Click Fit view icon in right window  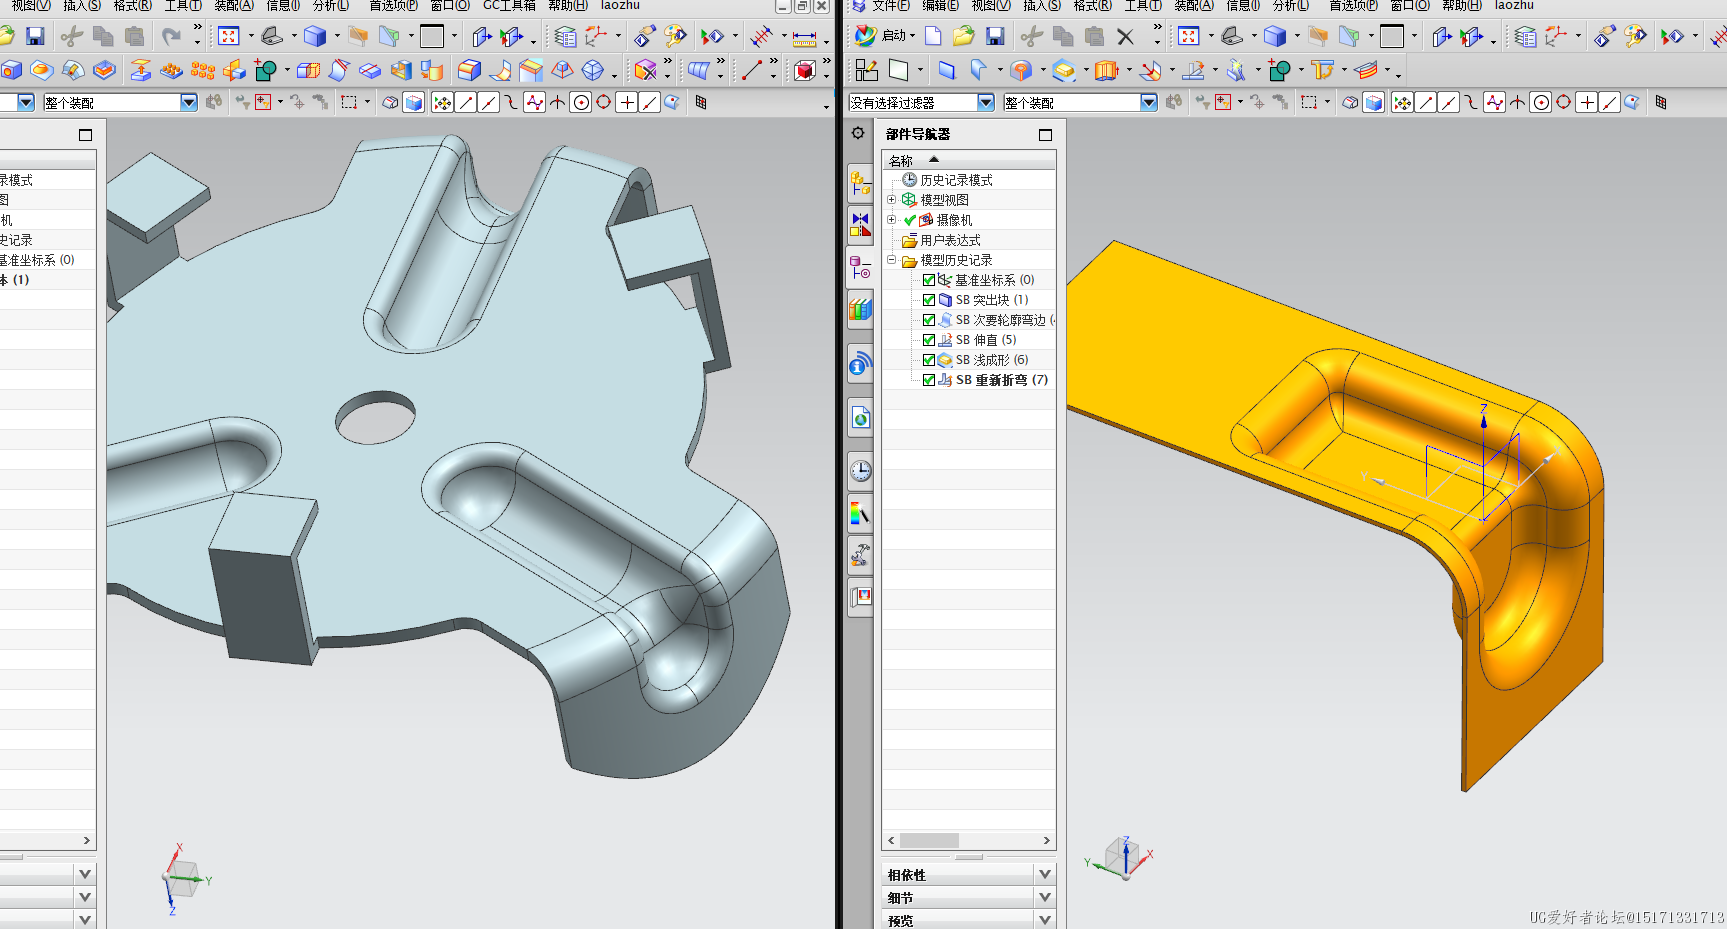click(x=1188, y=37)
